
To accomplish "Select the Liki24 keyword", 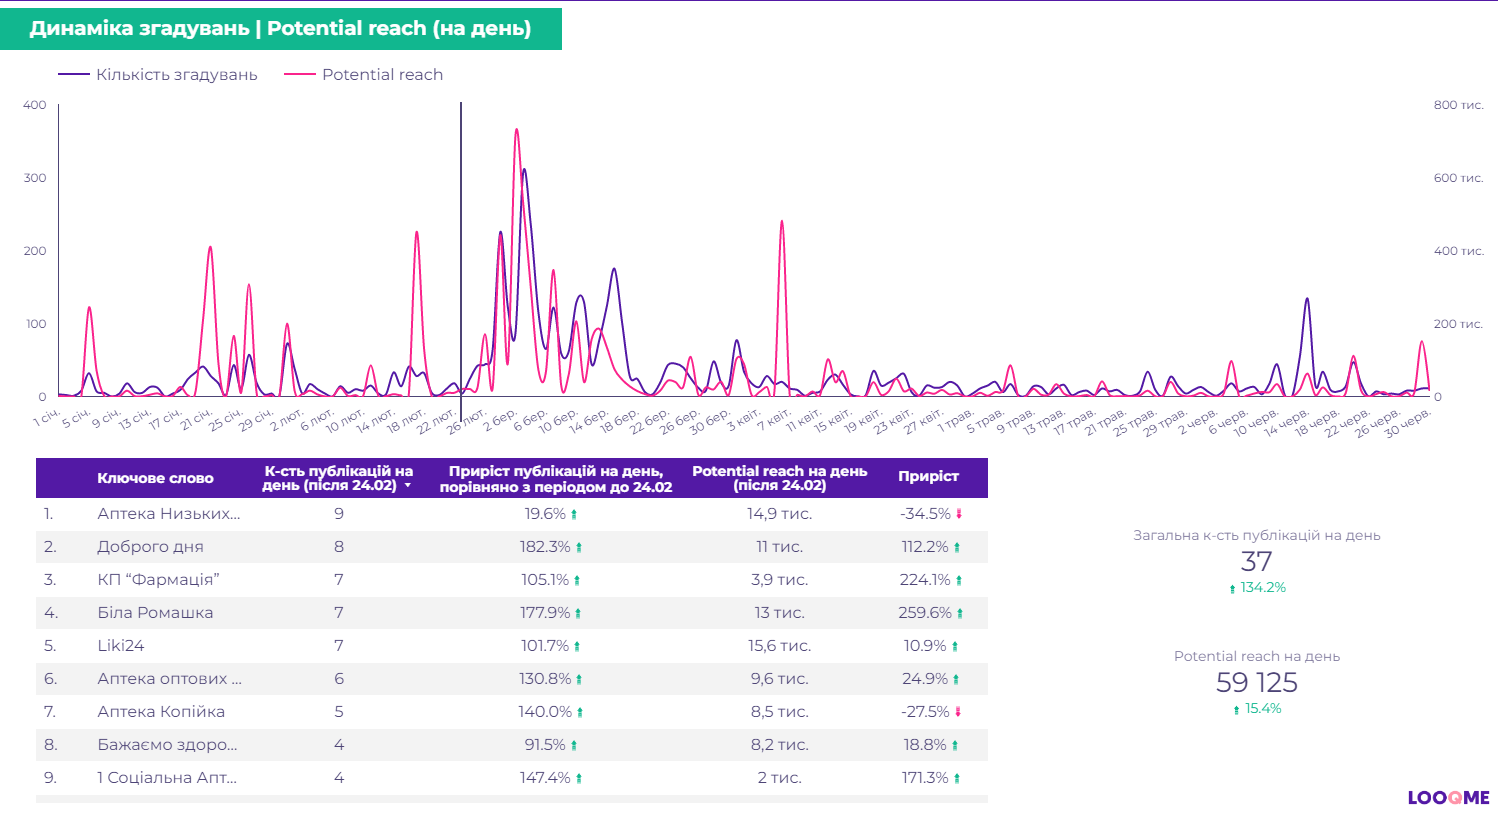I will 121,646.
